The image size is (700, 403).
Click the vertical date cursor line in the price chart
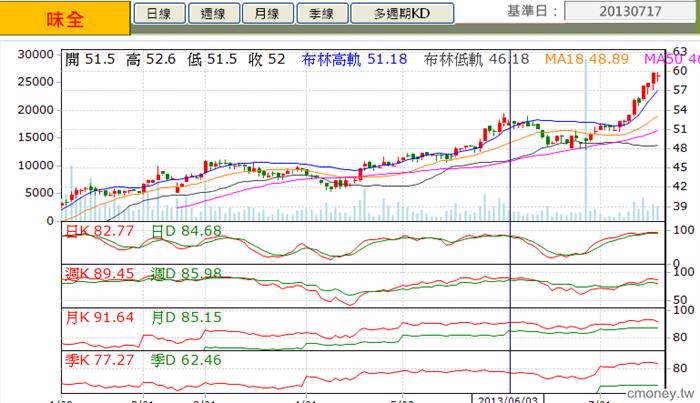[510, 134]
